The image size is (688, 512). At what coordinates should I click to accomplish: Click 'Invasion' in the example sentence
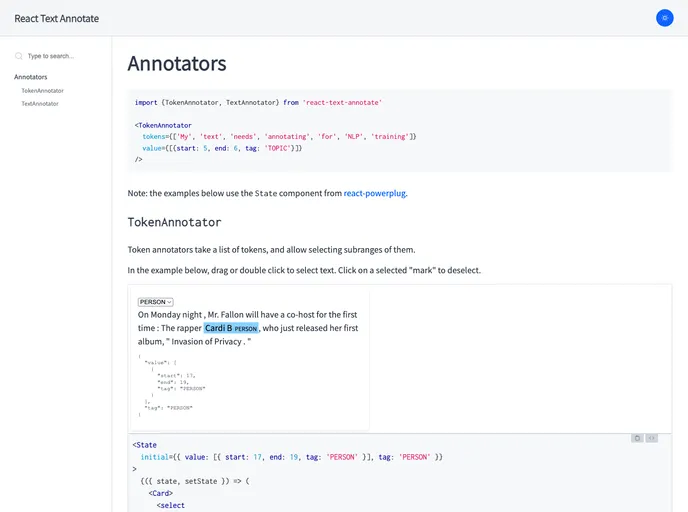click(187, 341)
